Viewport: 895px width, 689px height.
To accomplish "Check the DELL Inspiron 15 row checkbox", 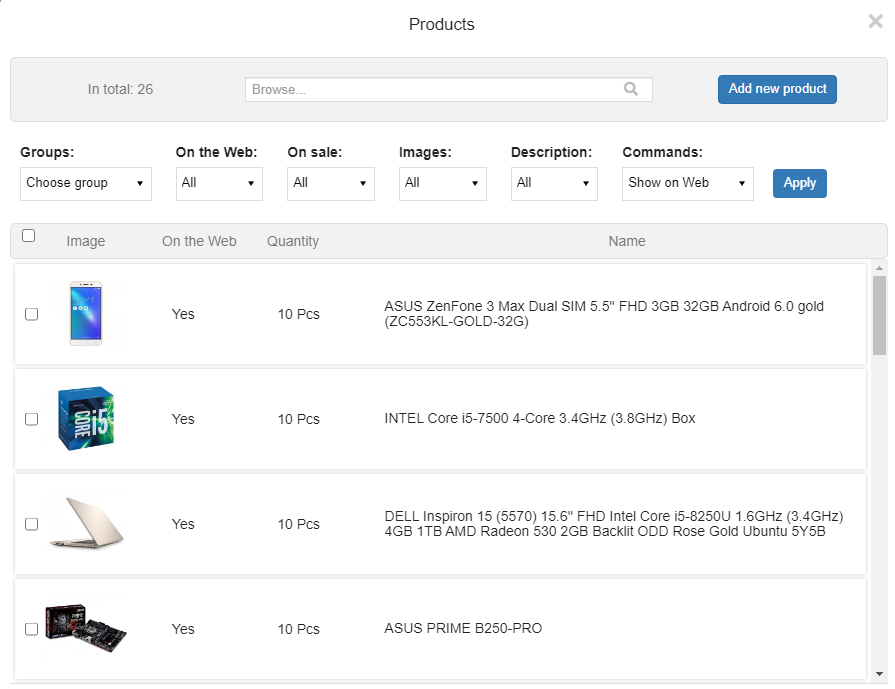I will coord(31,524).
